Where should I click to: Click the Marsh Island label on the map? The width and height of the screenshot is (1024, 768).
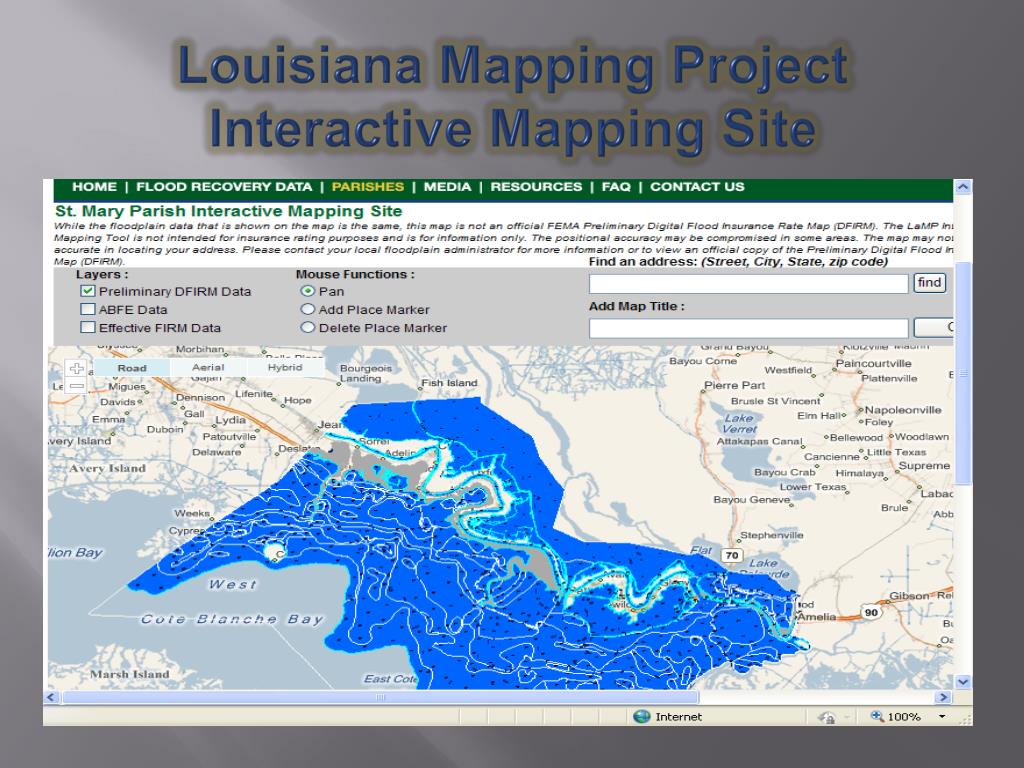point(129,674)
